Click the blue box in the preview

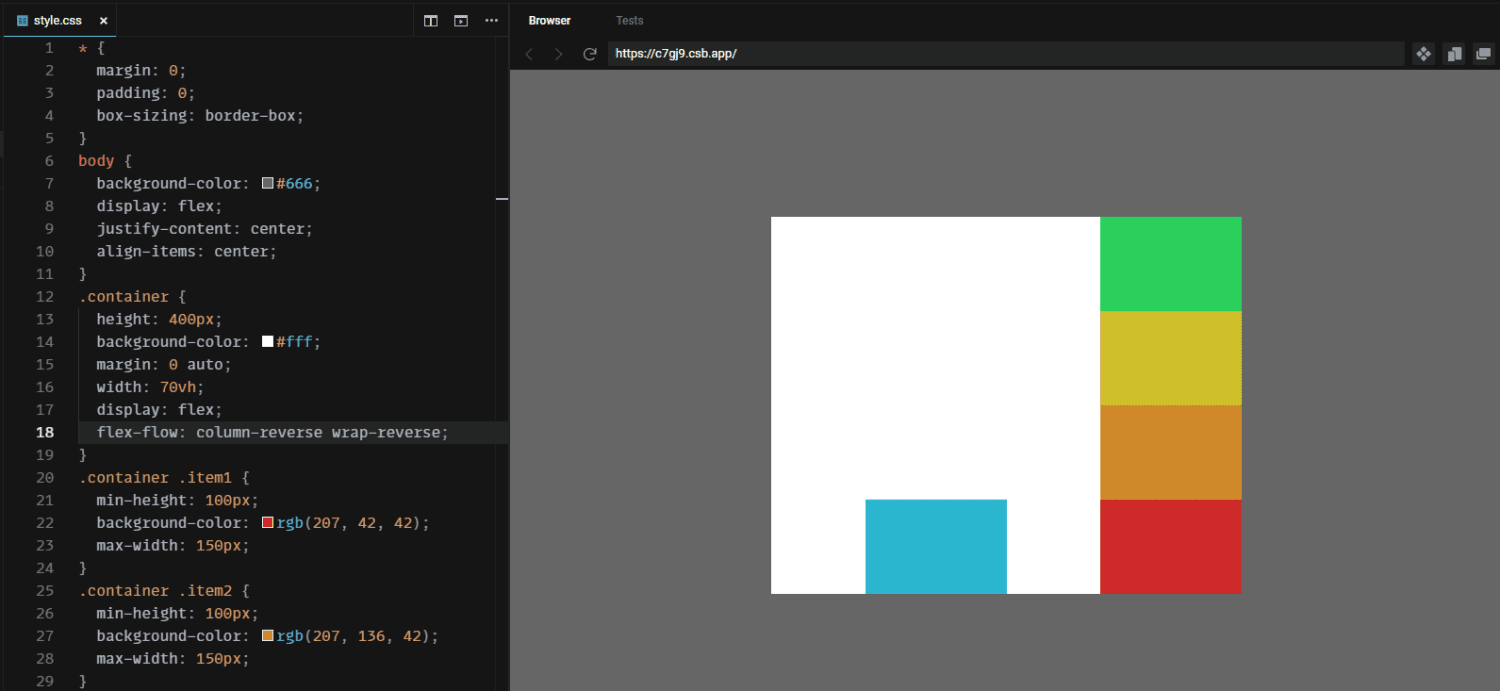(936, 546)
